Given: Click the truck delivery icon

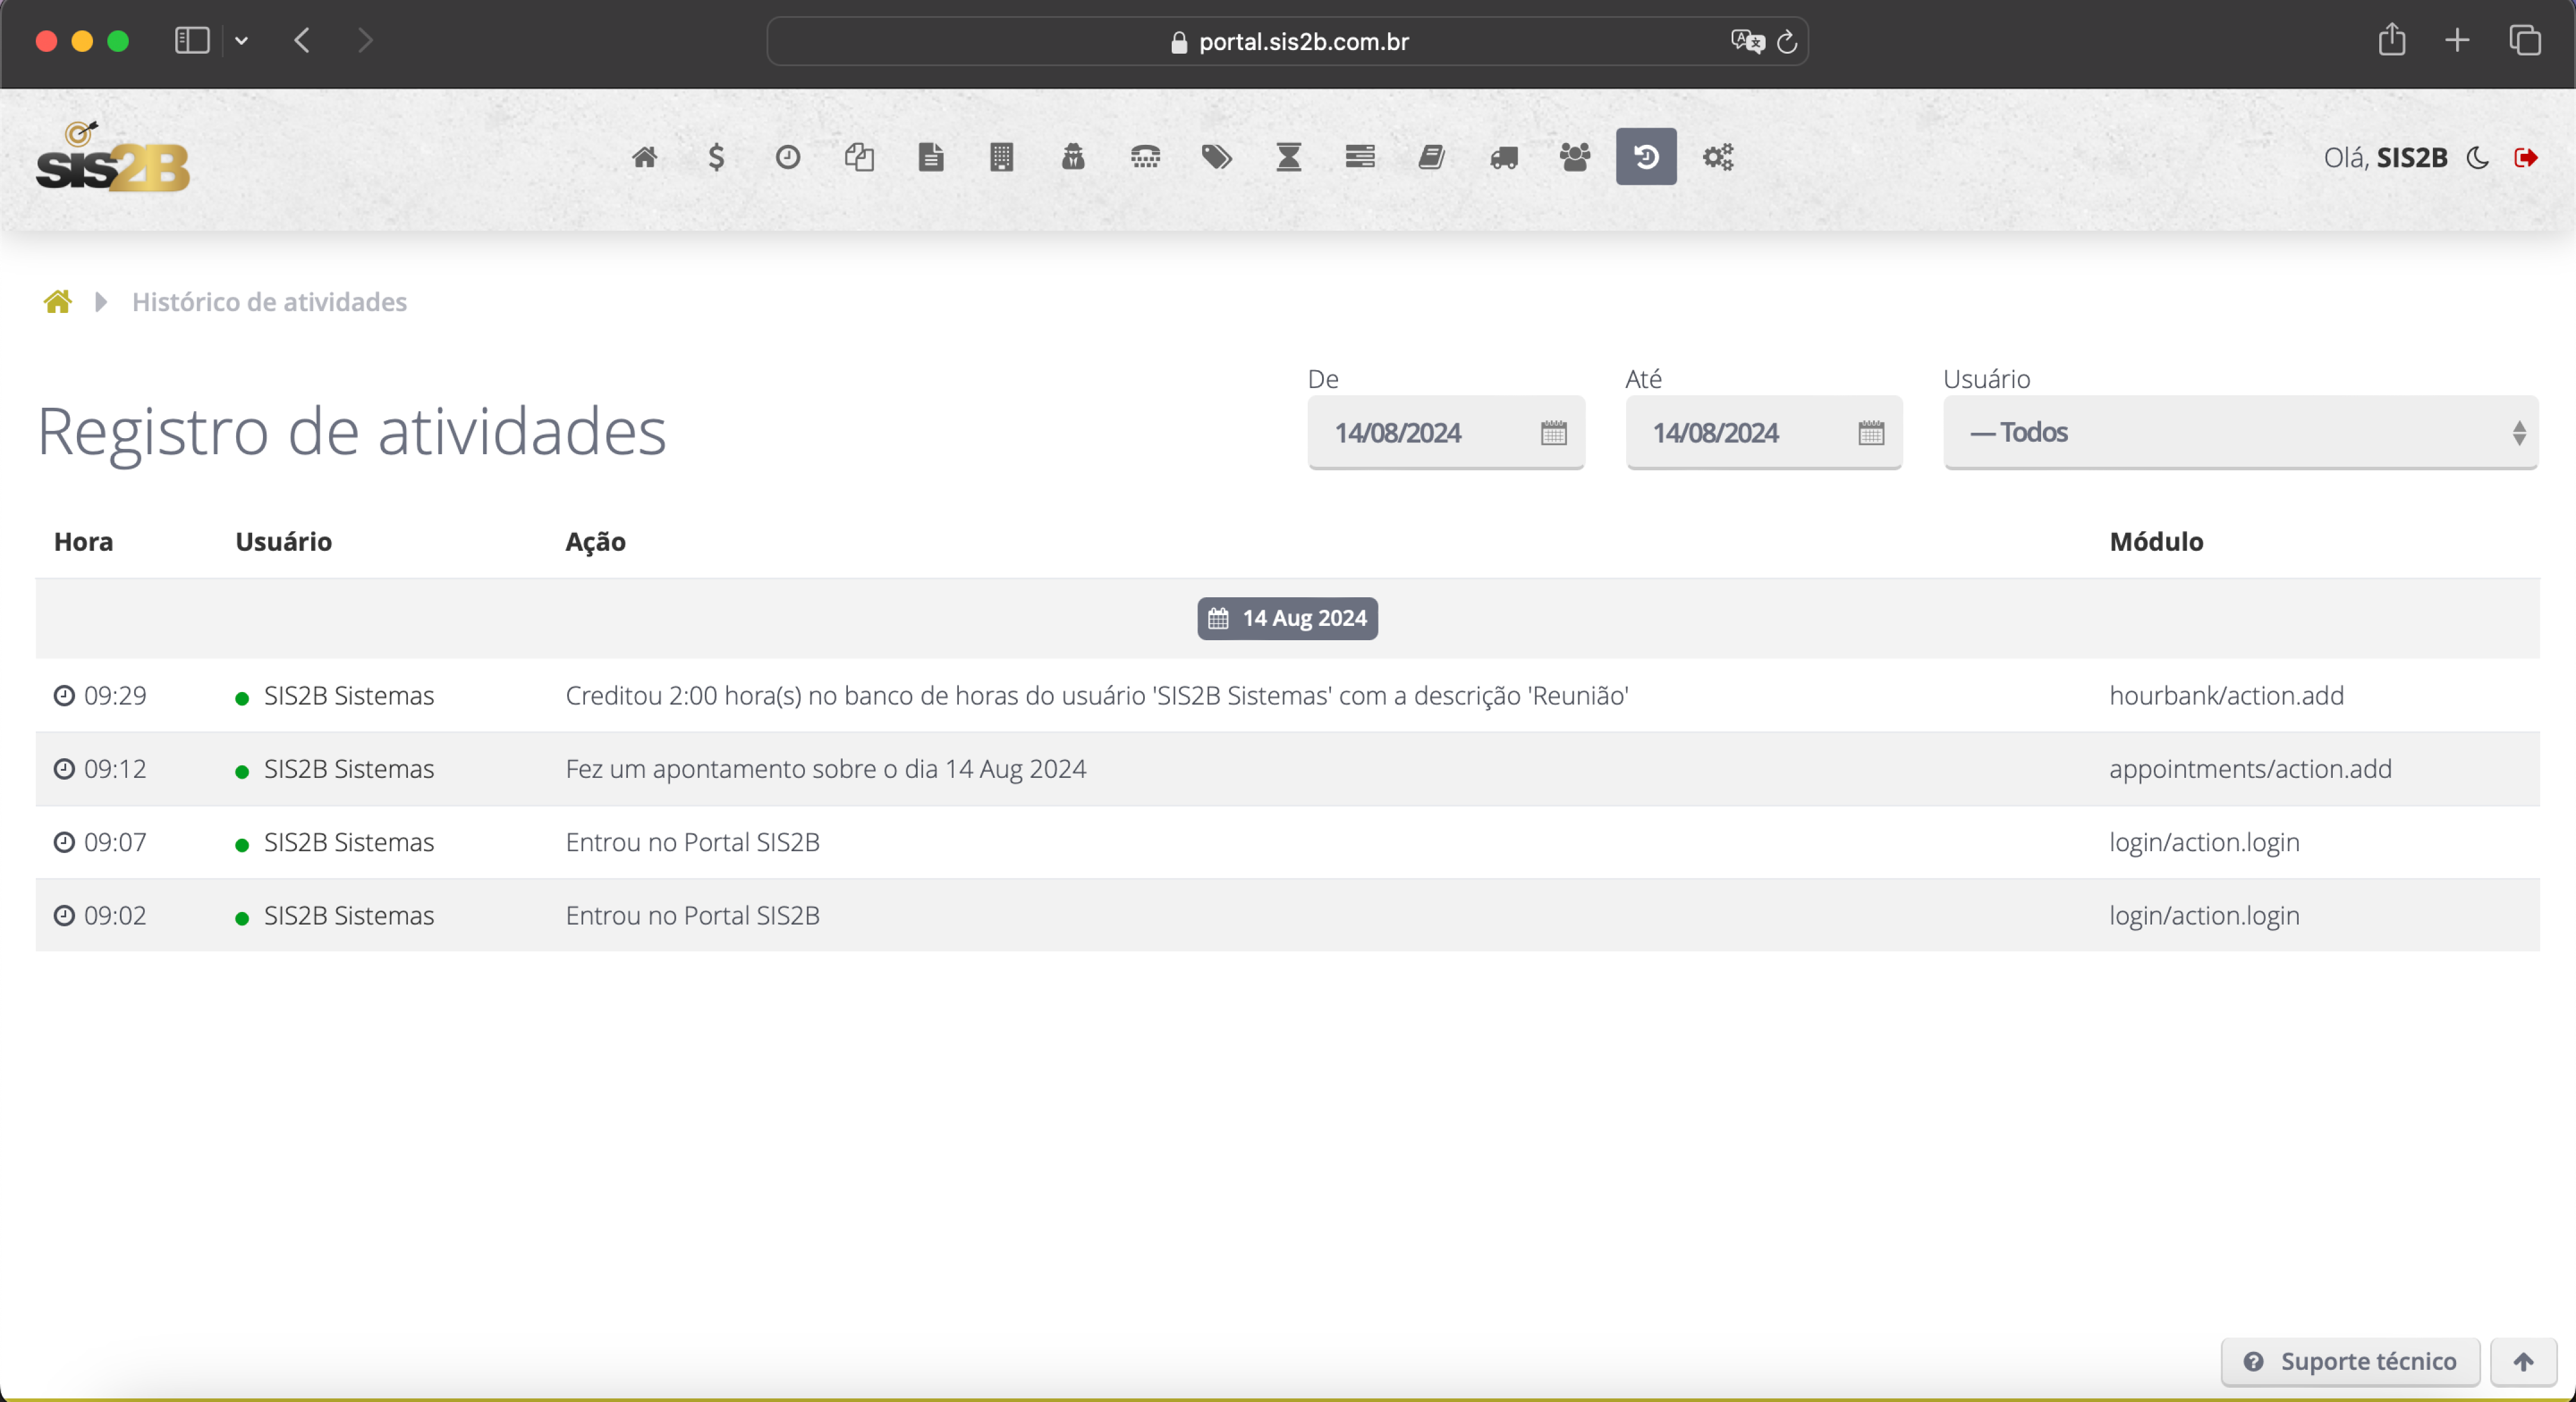Looking at the screenshot, I should [1503, 157].
